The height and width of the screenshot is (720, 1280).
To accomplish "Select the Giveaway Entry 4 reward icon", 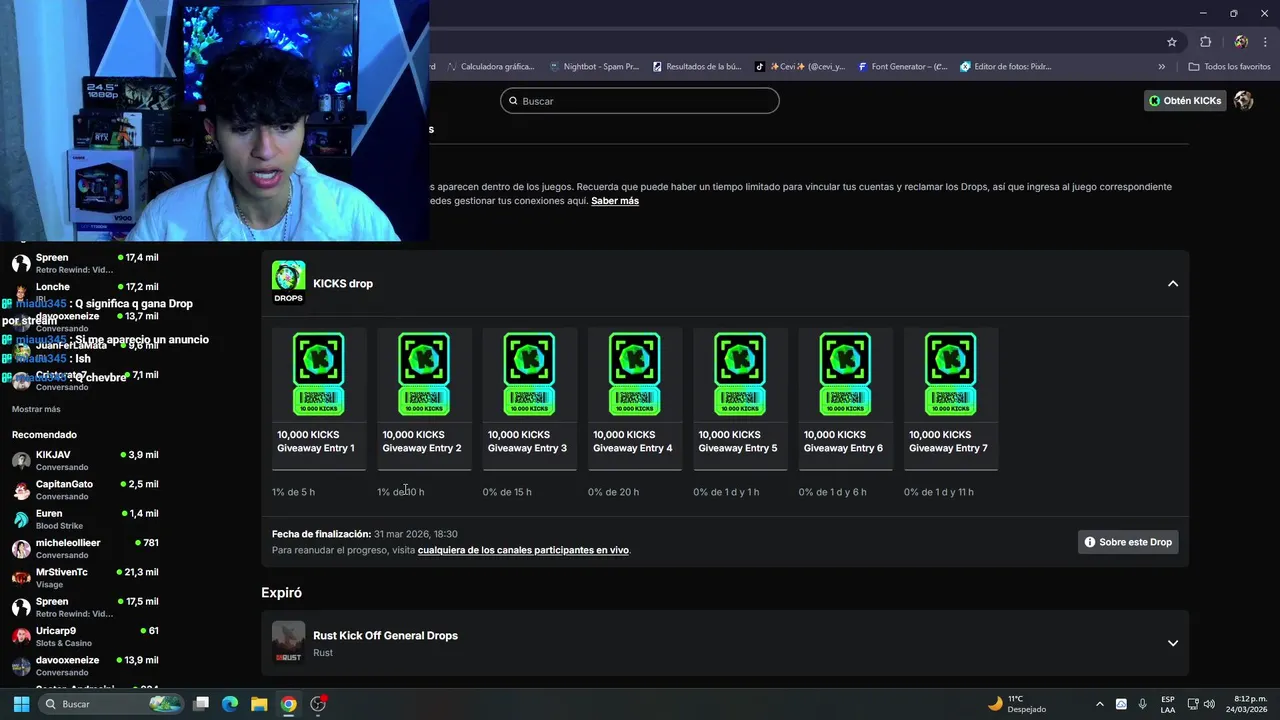I will coord(634,374).
